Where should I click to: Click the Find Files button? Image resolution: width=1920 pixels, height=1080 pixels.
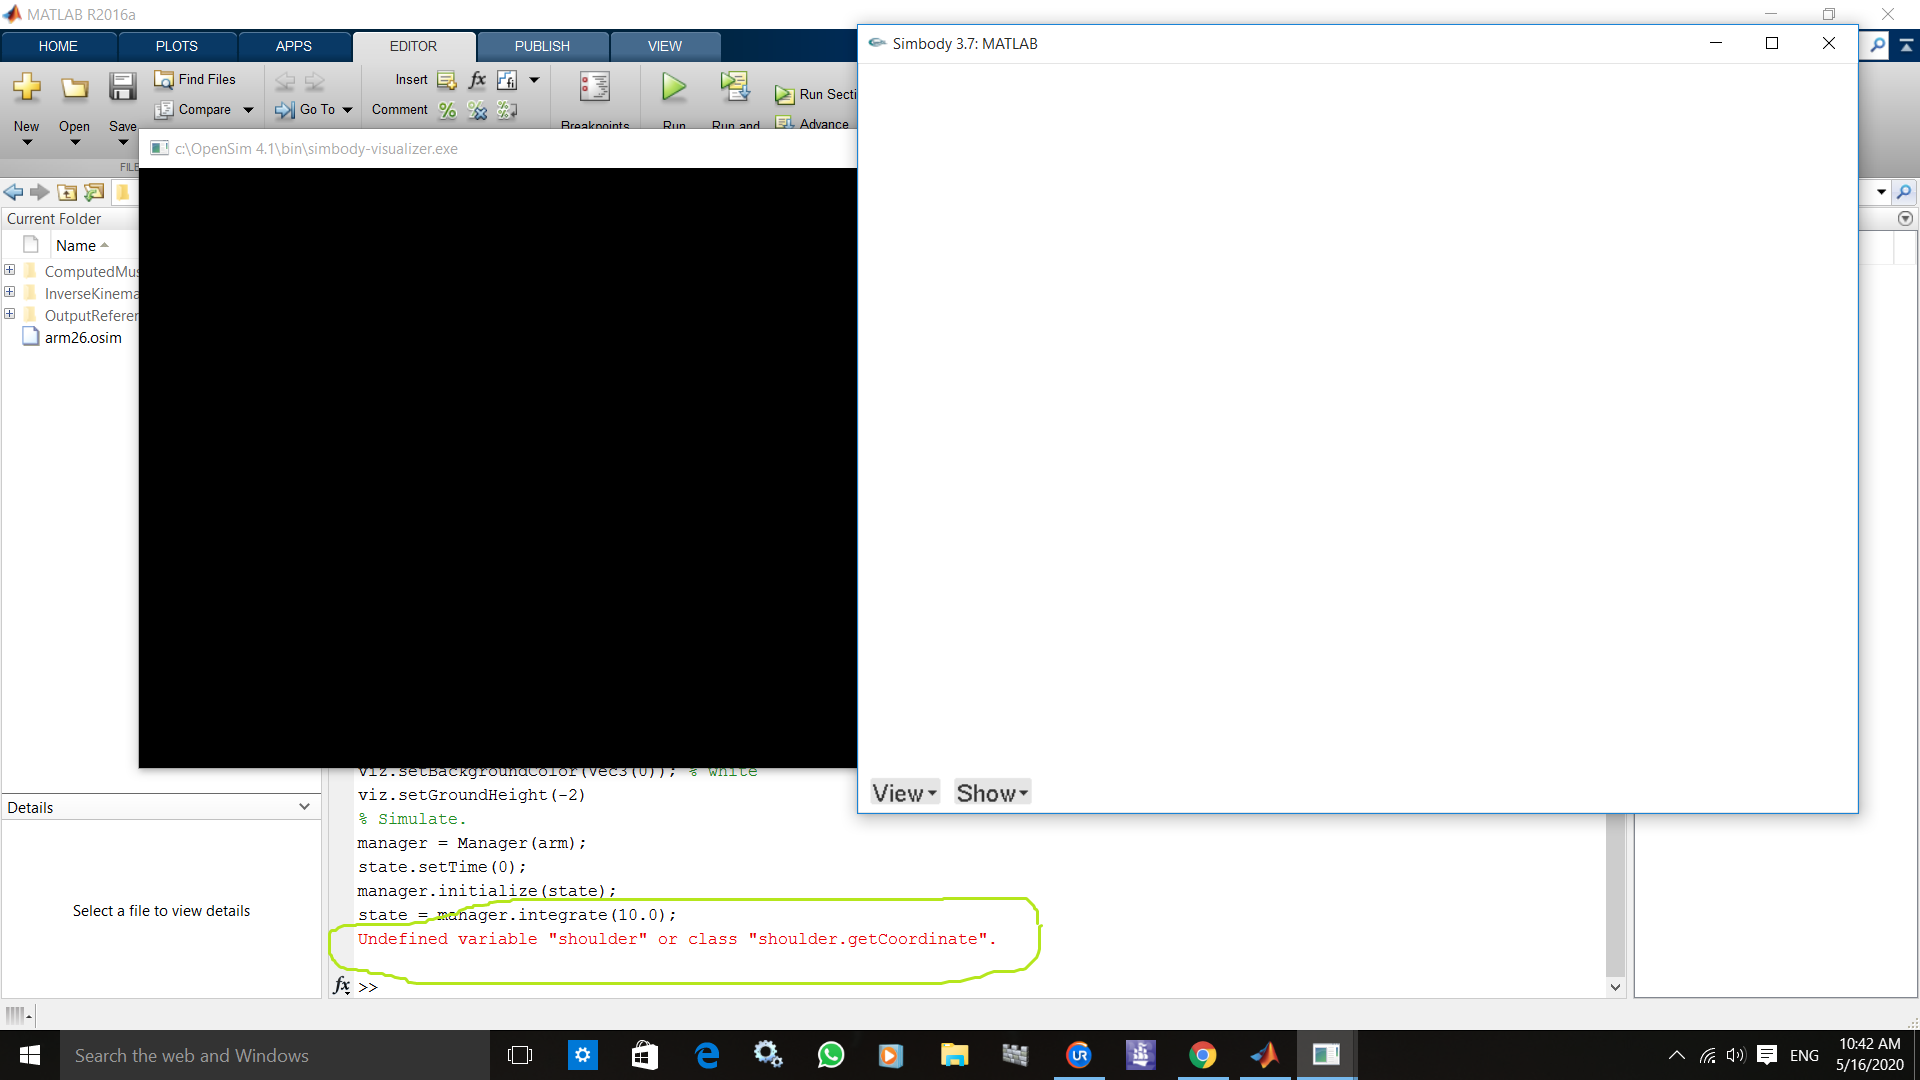tap(196, 79)
